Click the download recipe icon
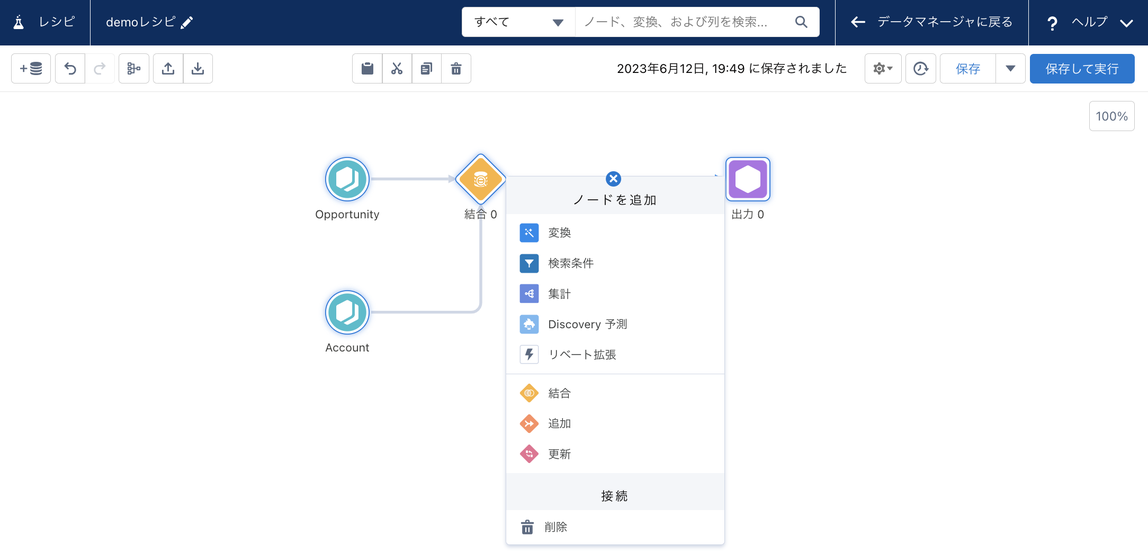The image size is (1148, 555). point(198,69)
